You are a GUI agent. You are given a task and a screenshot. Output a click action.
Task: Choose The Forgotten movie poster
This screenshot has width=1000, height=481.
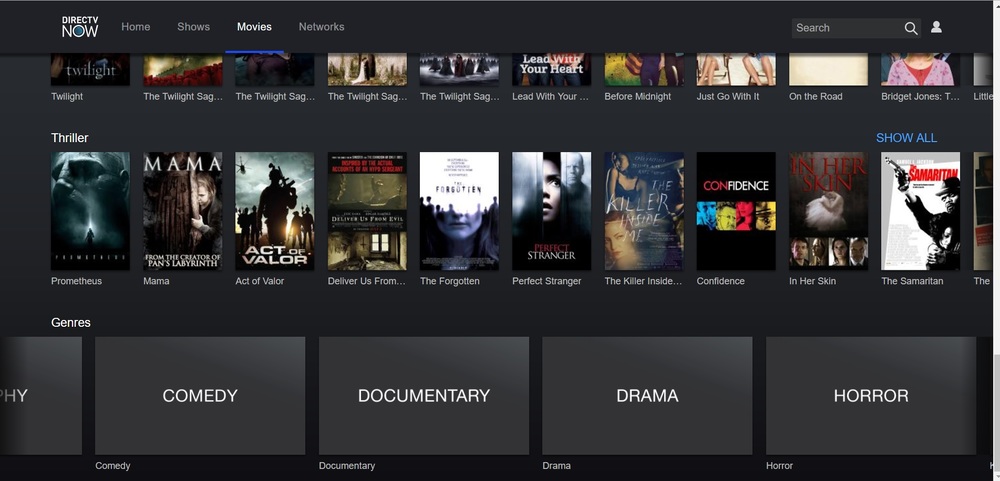click(x=459, y=211)
